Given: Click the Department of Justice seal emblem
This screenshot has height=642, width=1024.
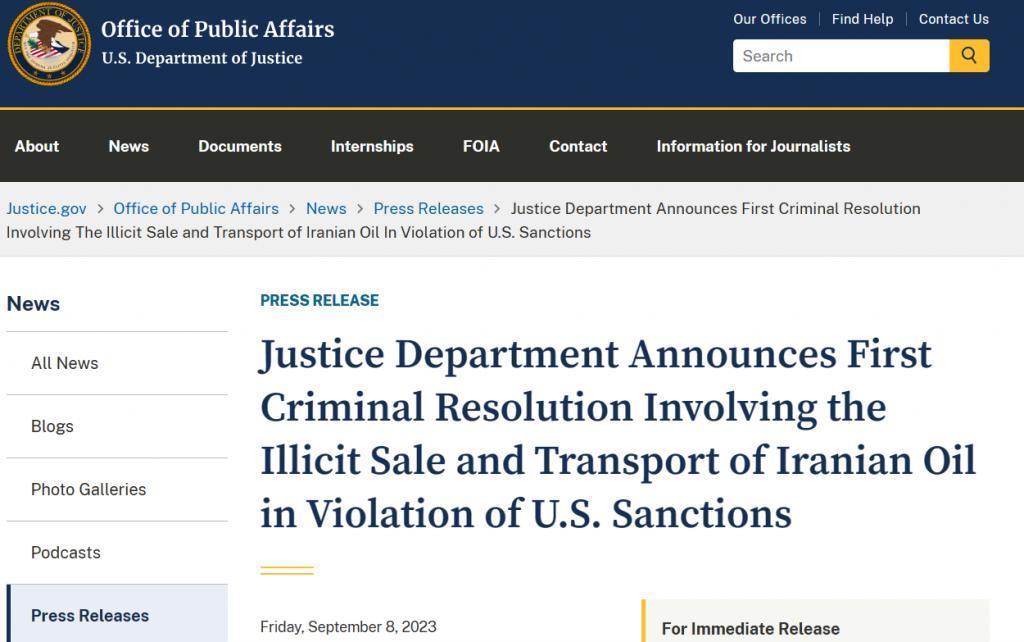Looking at the screenshot, I should pos(49,44).
